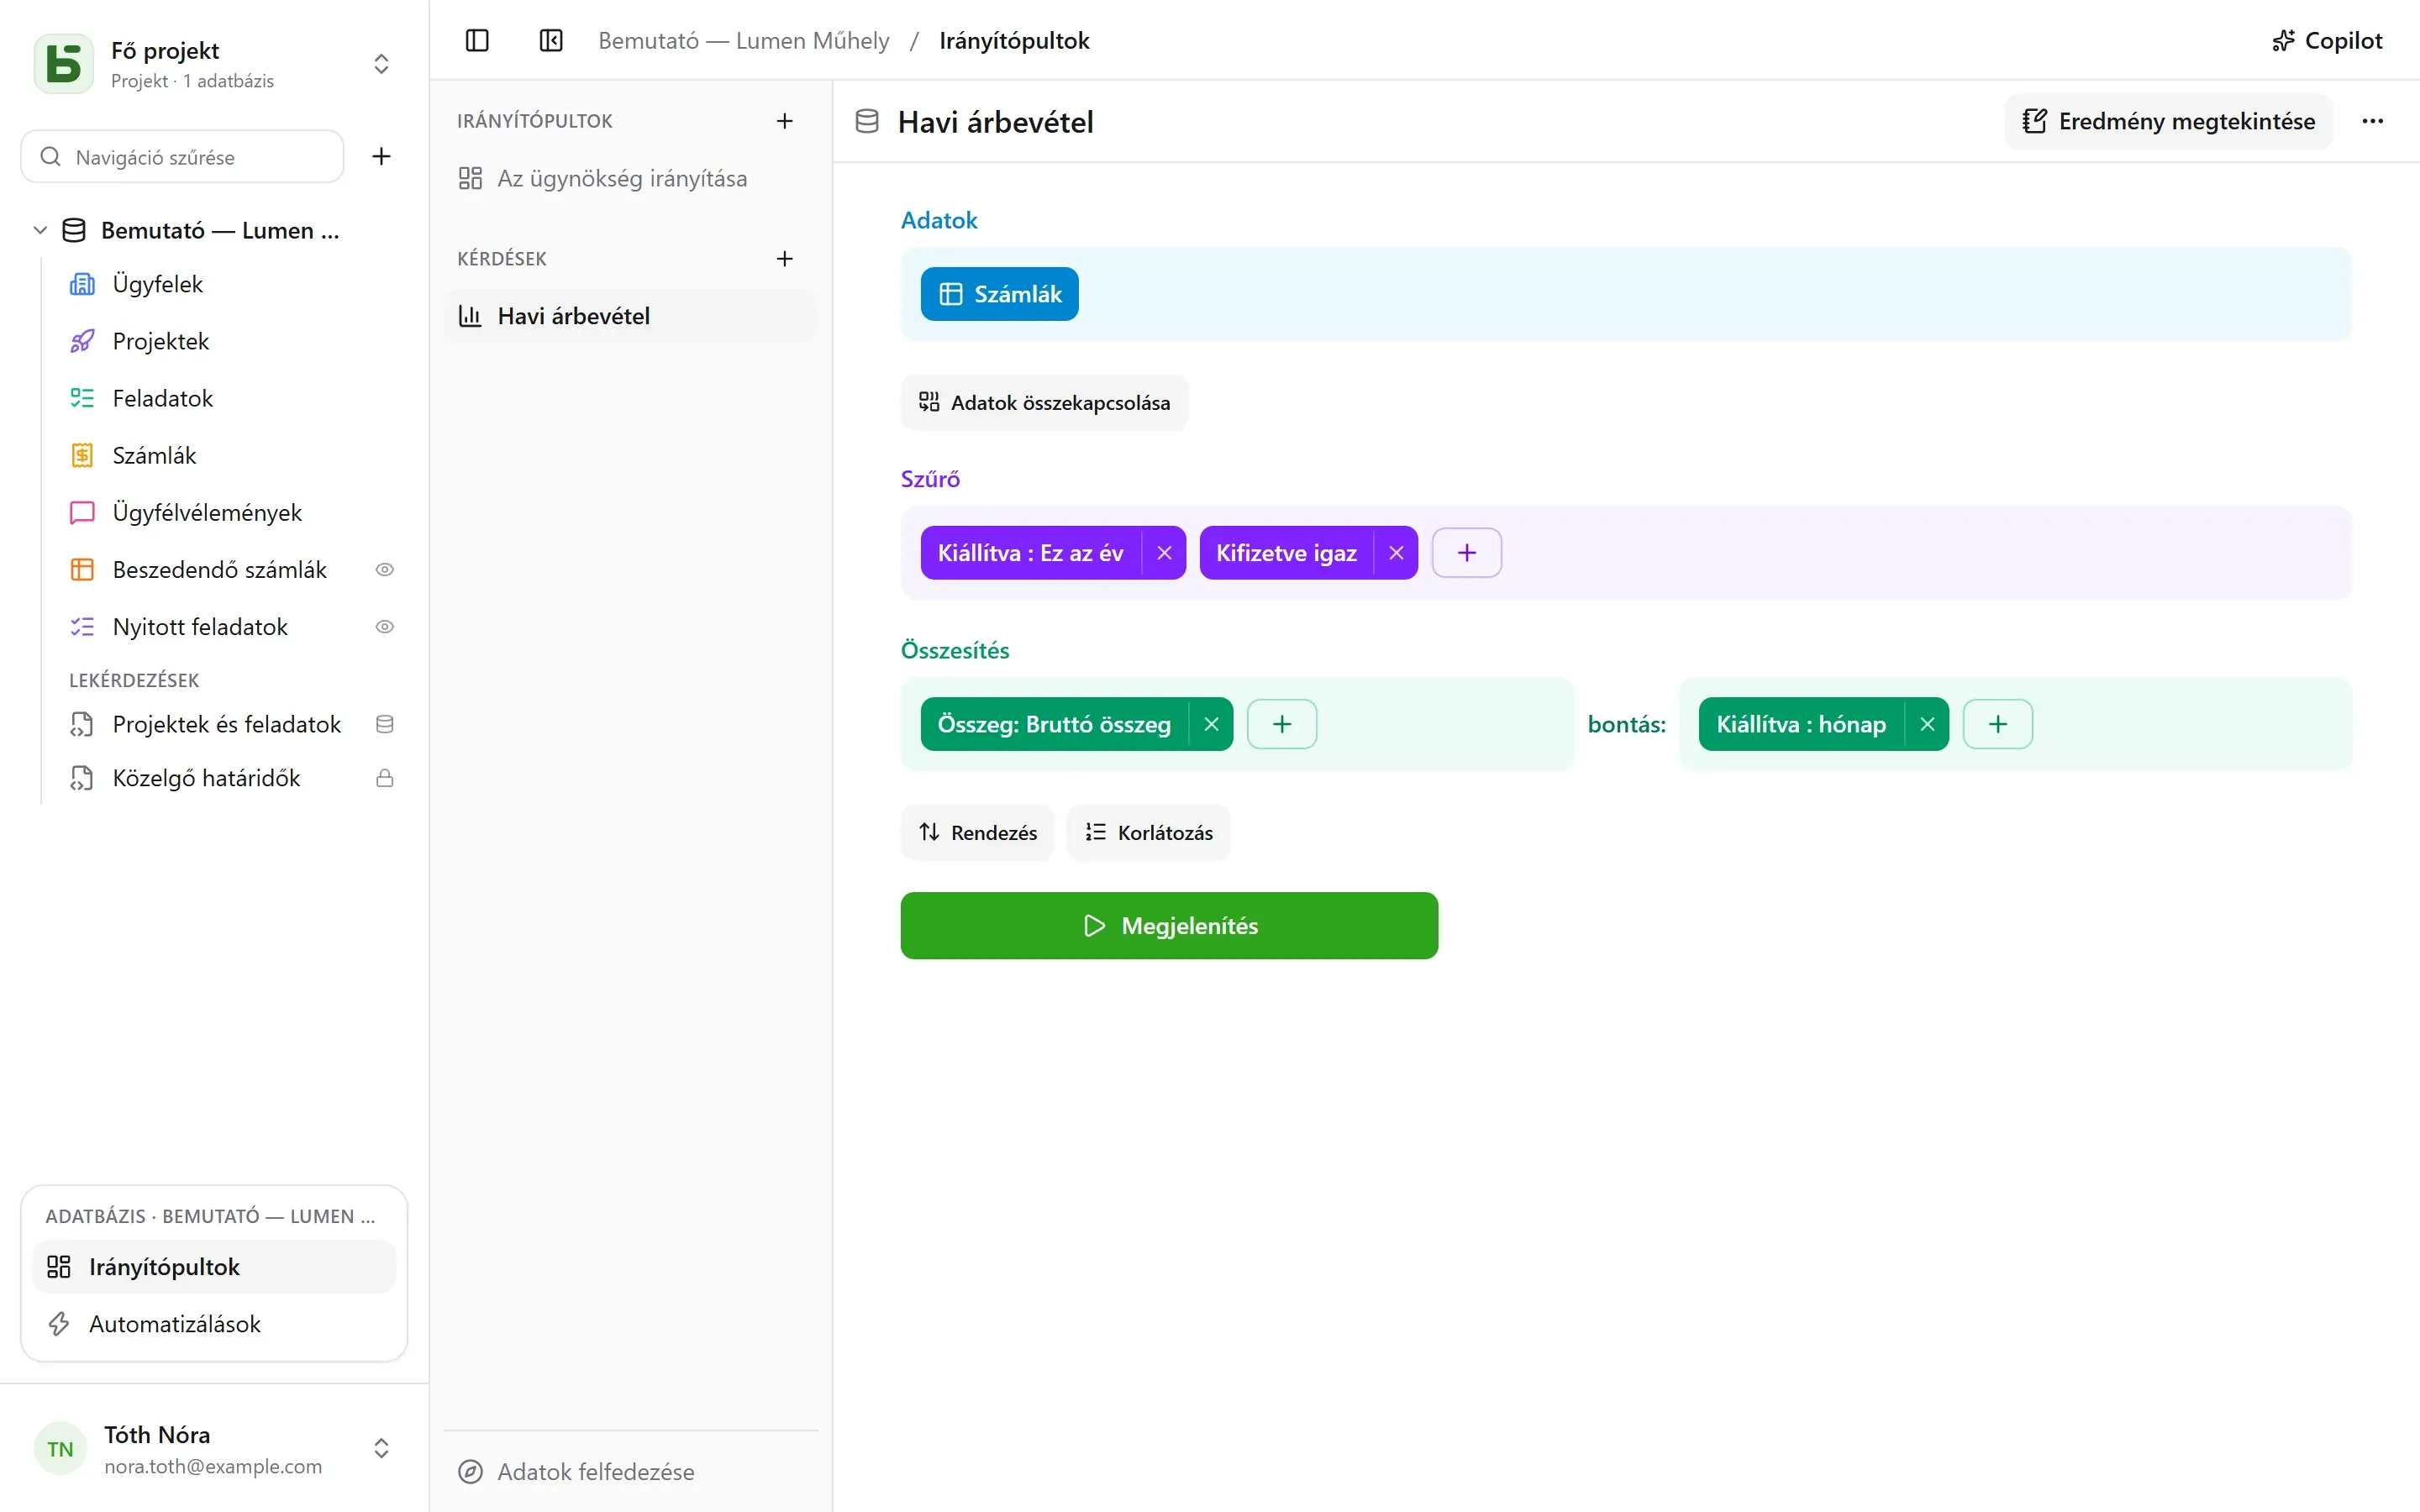Click 'Bemutató — Lumen Műhely' breadcrumb
Screen dimensions: 2420x1512
[x=743, y=40]
